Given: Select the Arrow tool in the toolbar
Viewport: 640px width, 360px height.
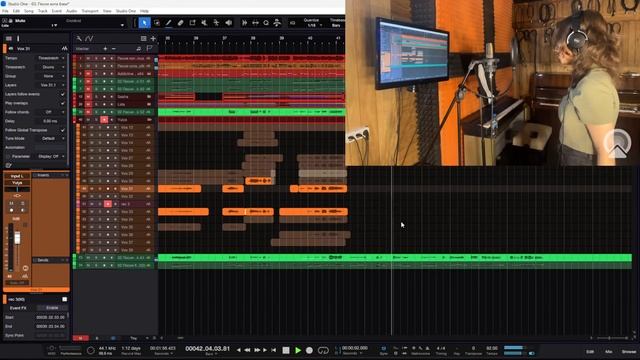Looking at the screenshot, I should click(144, 23).
